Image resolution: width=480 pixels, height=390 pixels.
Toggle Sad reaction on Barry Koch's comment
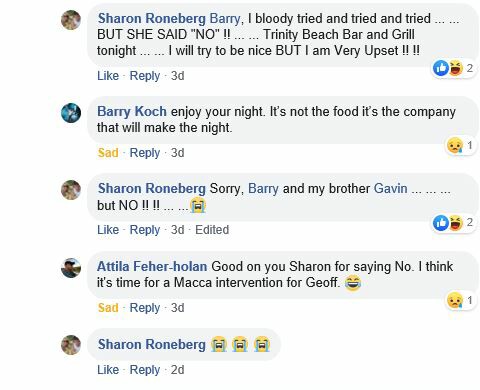pos(108,153)
